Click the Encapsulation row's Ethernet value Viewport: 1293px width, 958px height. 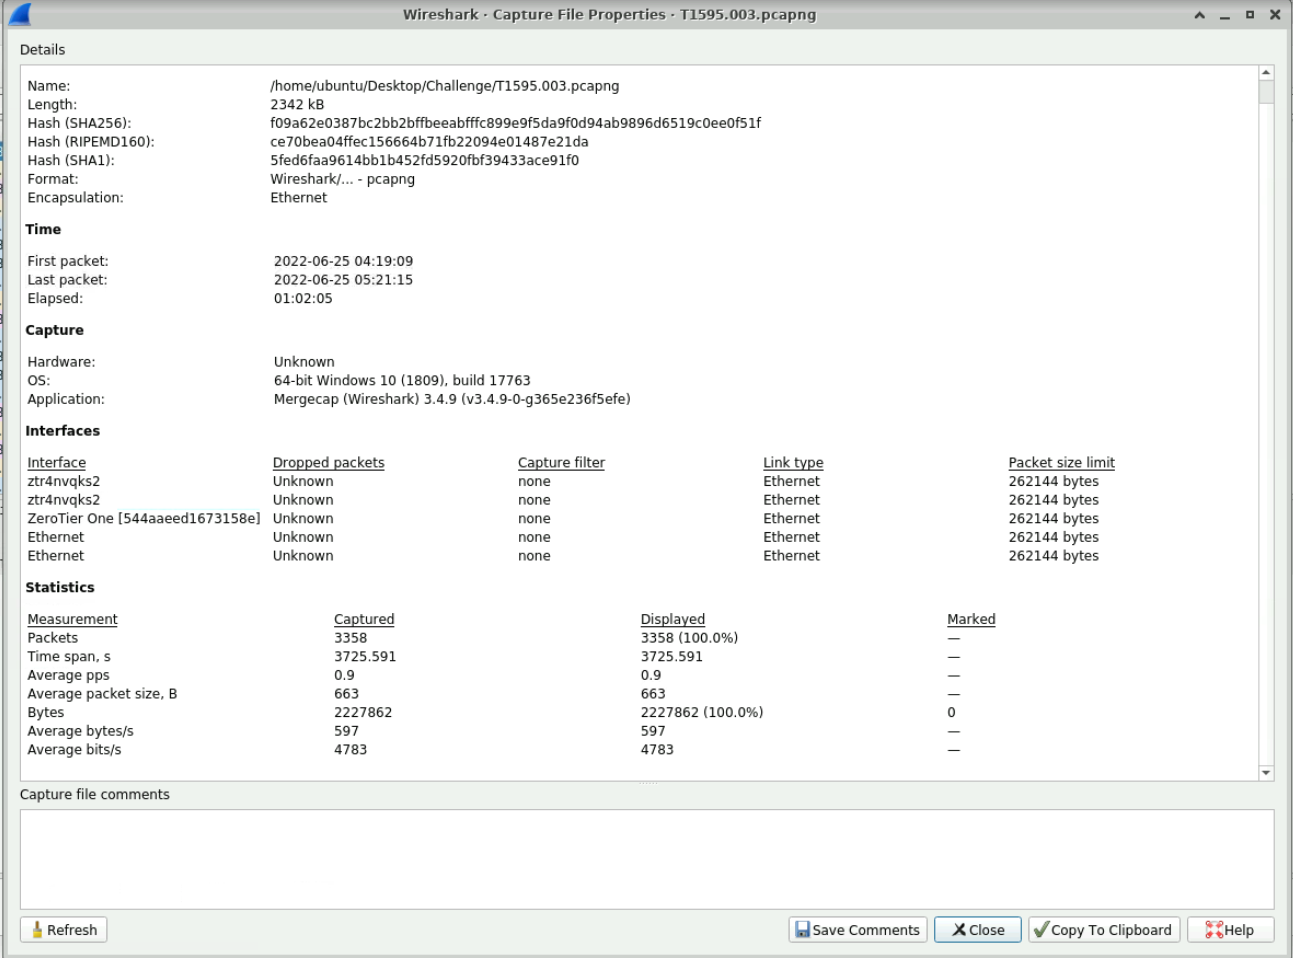(298, 198)
